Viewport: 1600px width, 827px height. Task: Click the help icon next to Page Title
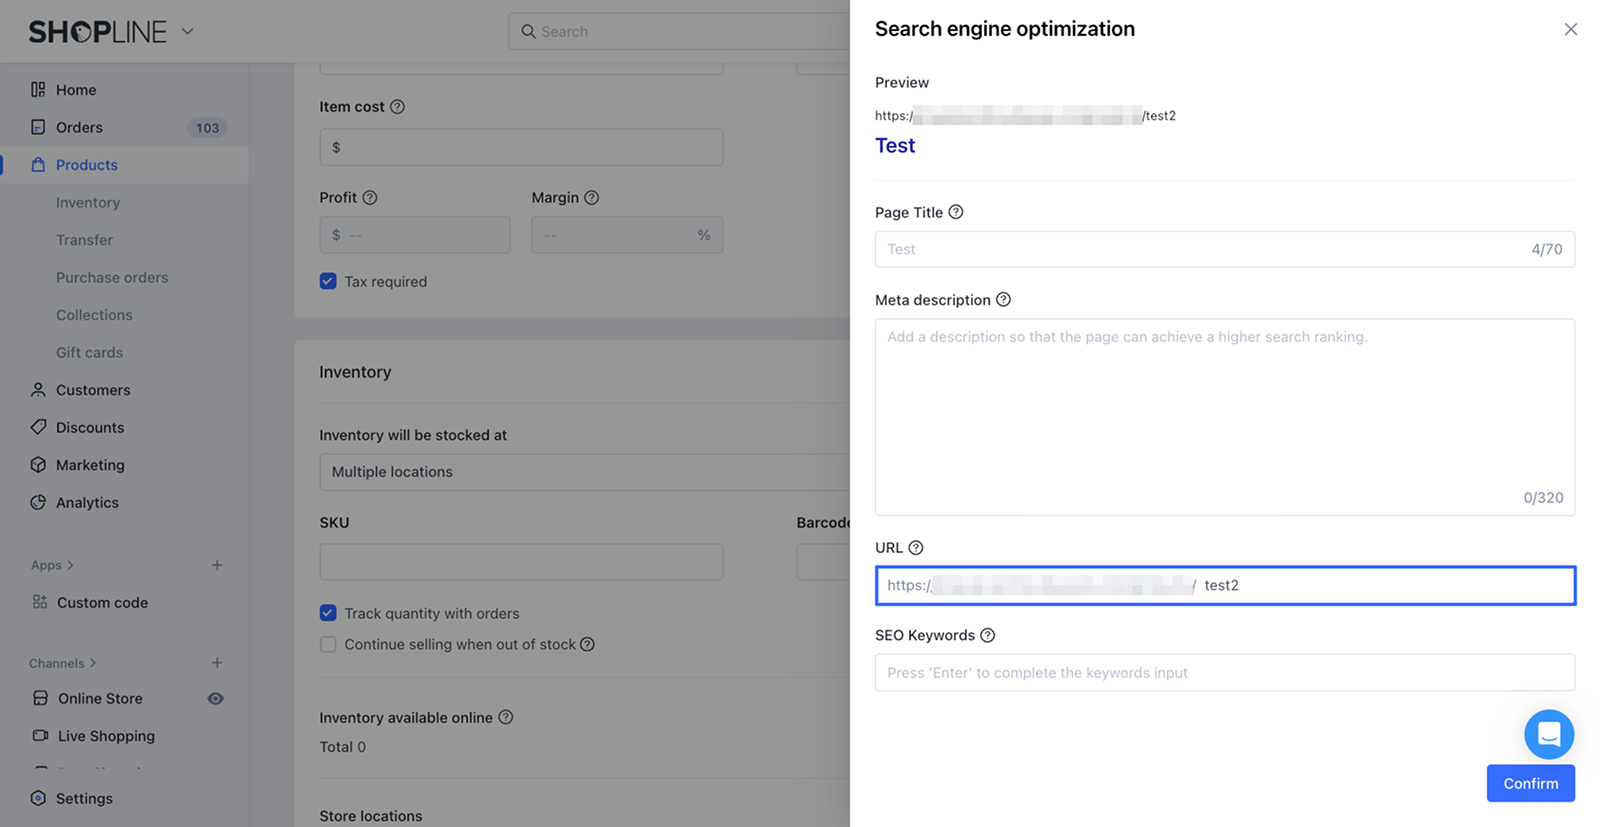coord(956,212)
